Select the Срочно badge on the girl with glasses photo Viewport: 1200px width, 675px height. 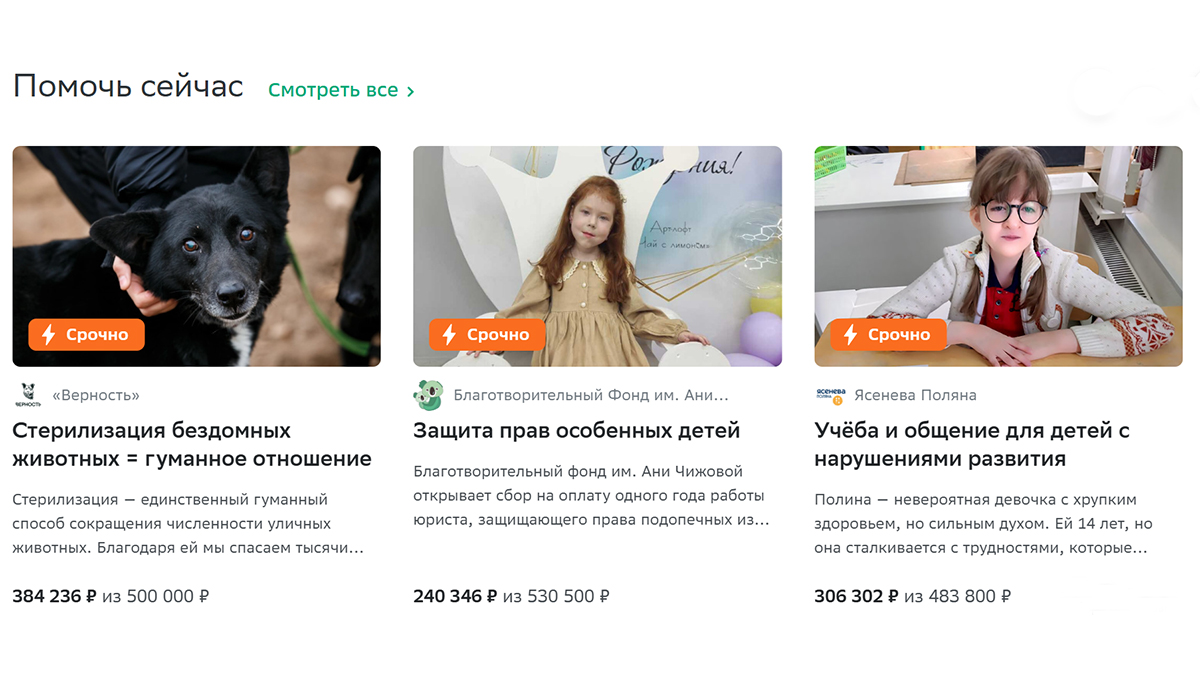click(889, 334)
